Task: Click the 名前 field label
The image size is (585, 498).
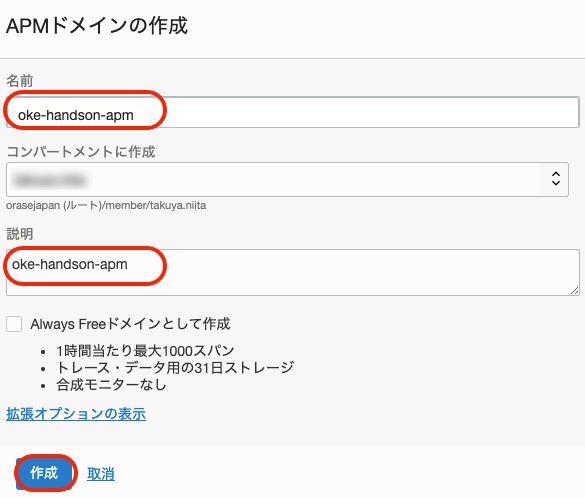Action: coord(19,81)
